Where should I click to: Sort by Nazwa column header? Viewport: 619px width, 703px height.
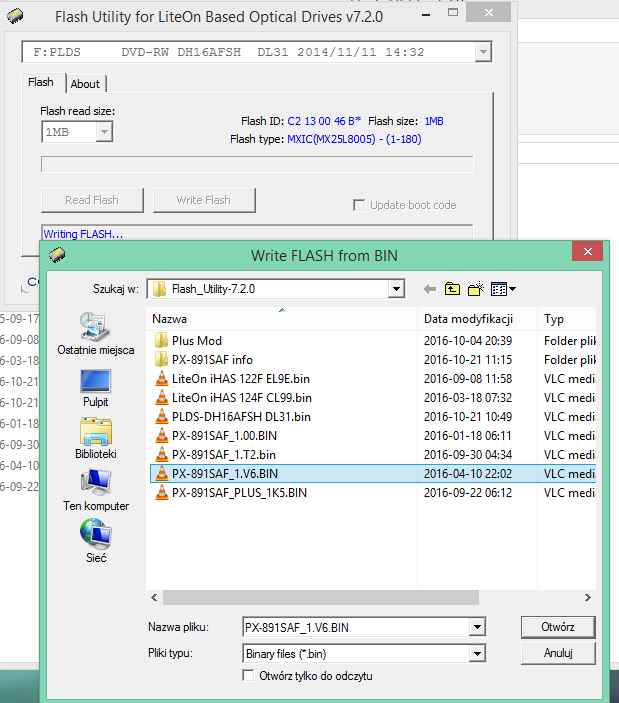[281, 319]
